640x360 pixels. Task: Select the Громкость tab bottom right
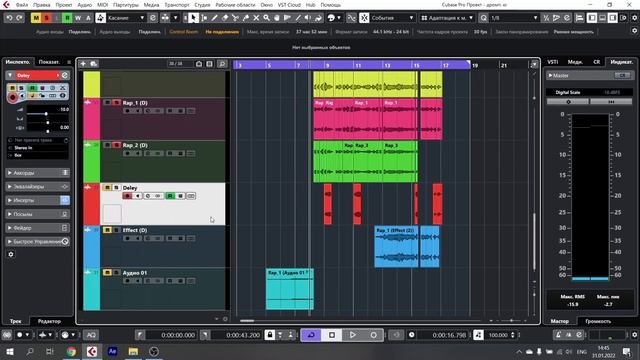tap(598, 321)
